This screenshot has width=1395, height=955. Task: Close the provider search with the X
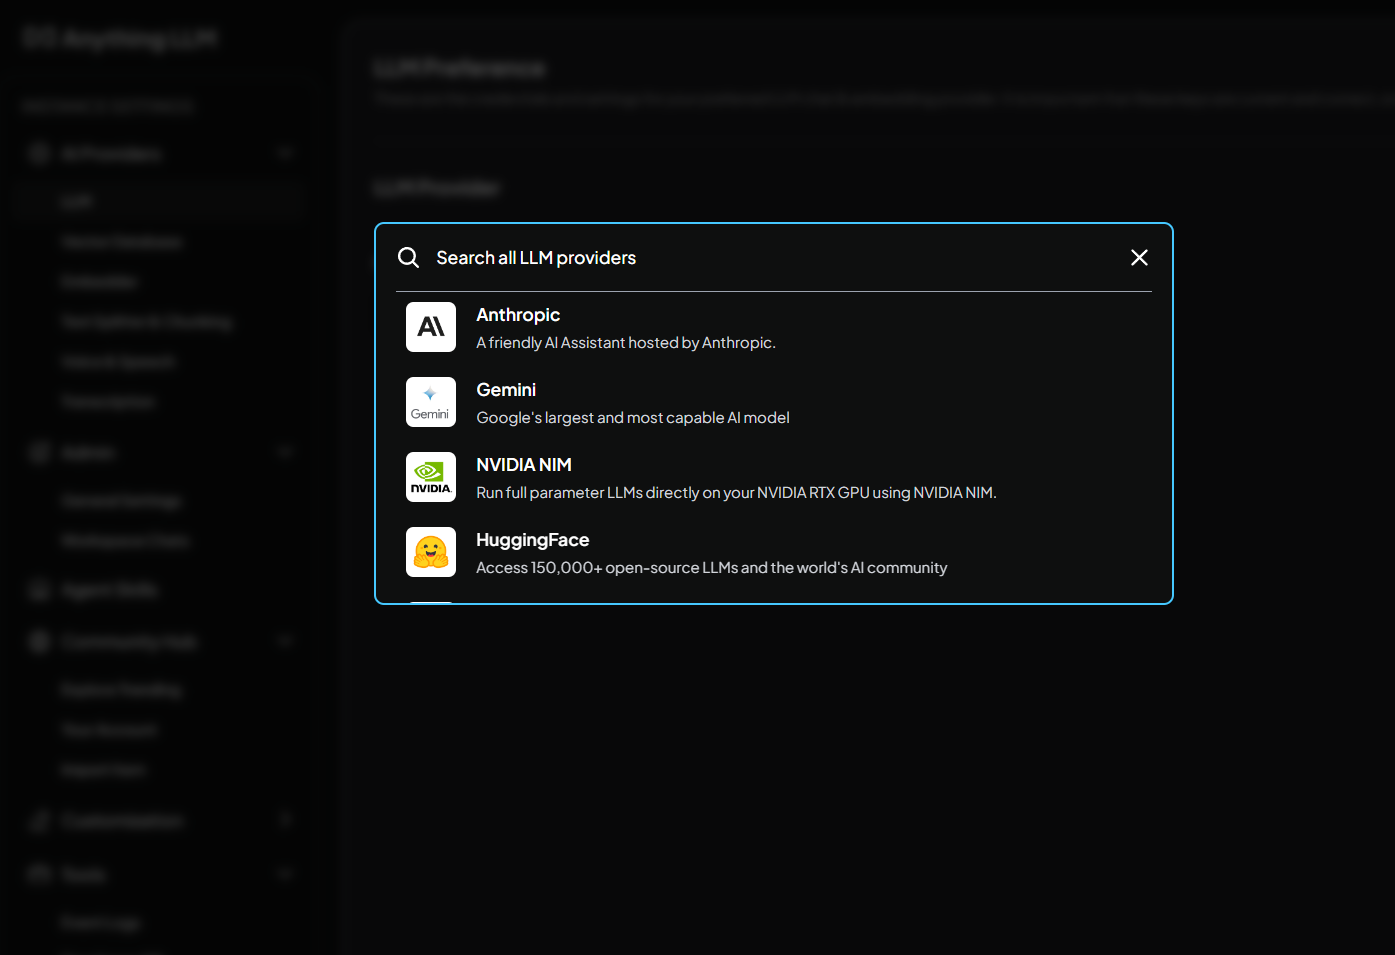[1138, 258]
